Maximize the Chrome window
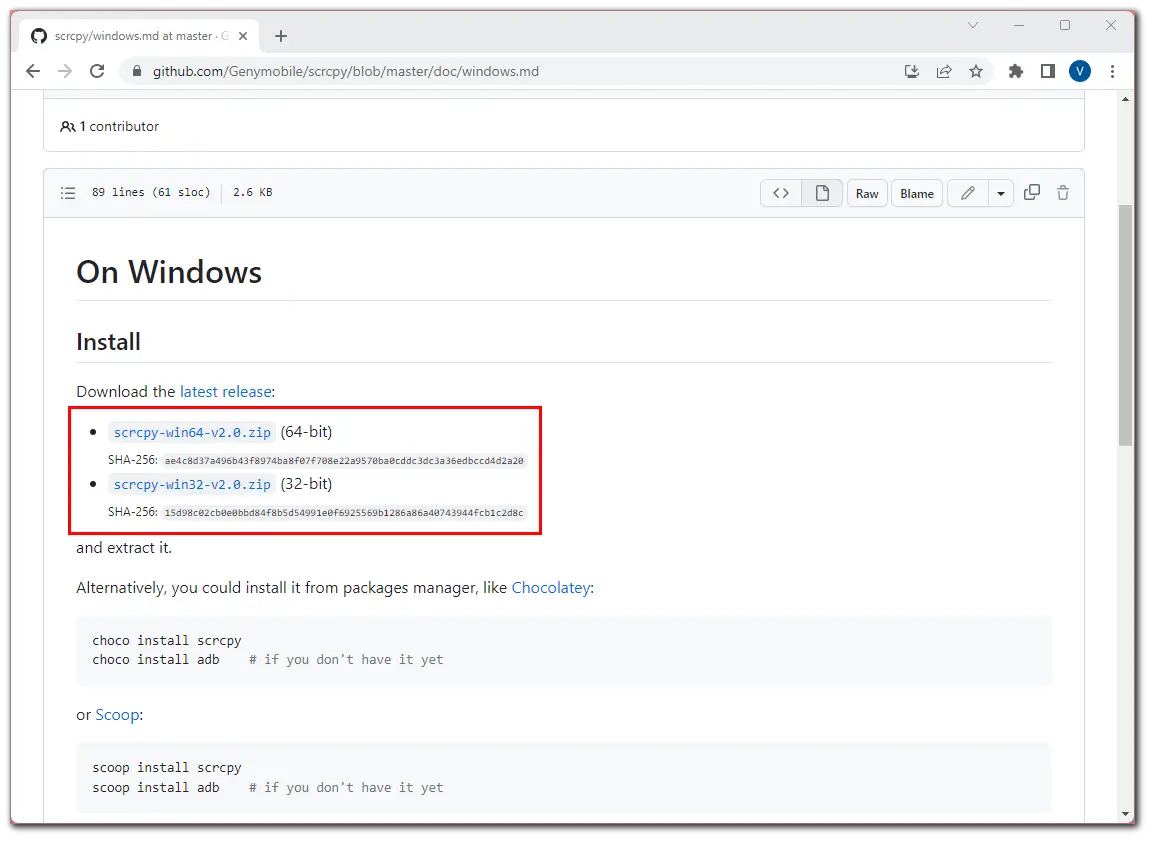Image resolution: width=1153 pixels, height=842 pixels. (1065, 26)
